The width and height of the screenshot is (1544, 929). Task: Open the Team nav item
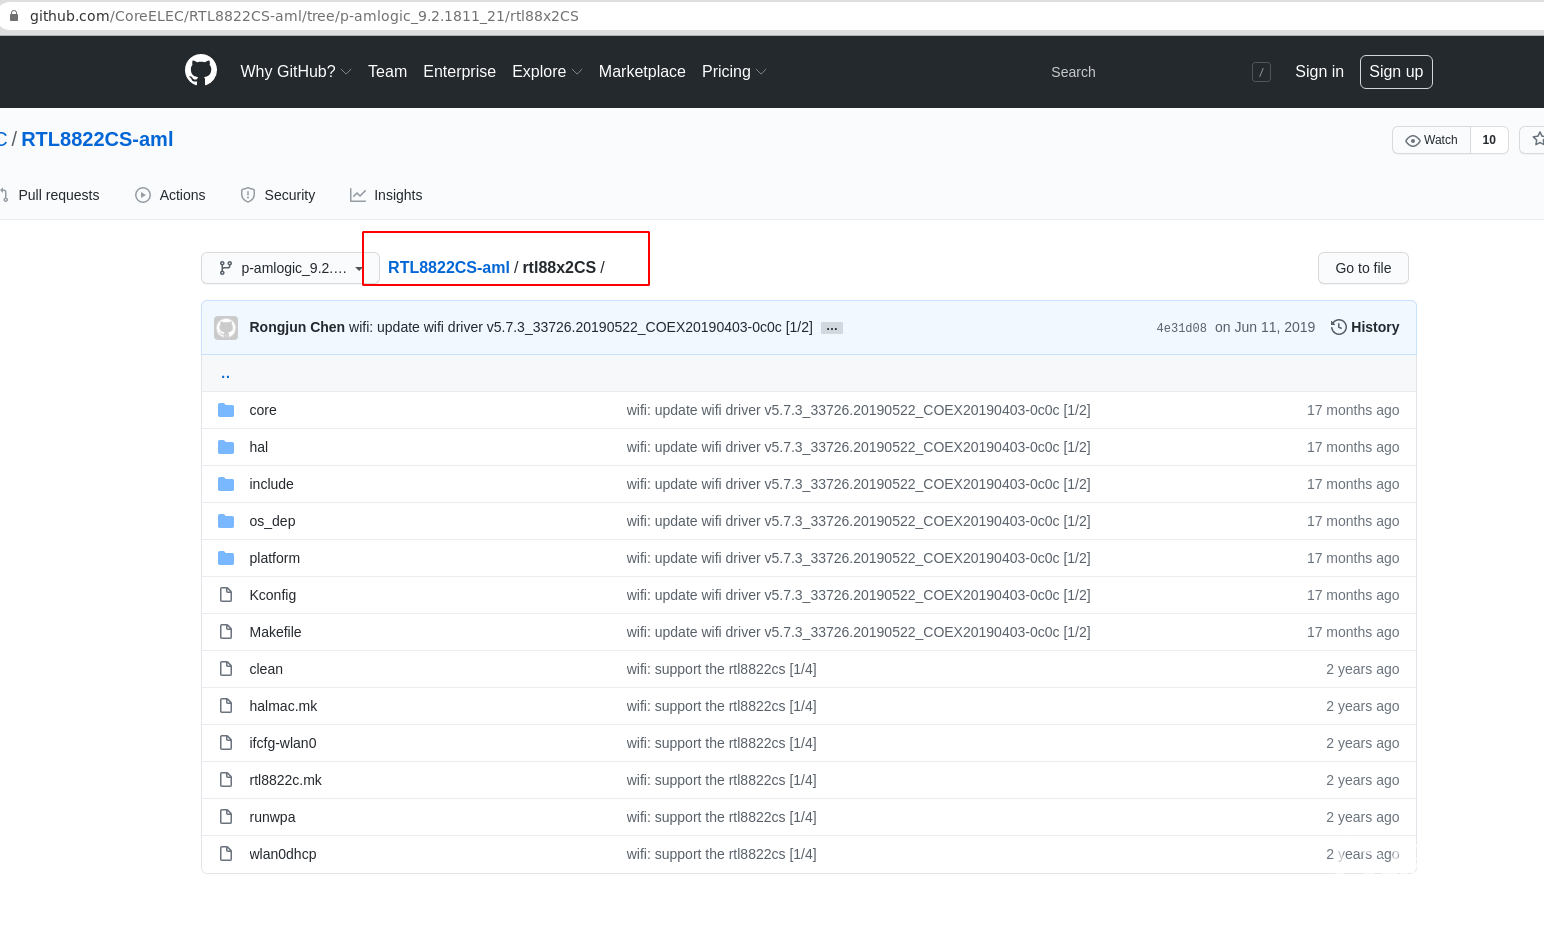pyautogui.click(x=387, y=72)
